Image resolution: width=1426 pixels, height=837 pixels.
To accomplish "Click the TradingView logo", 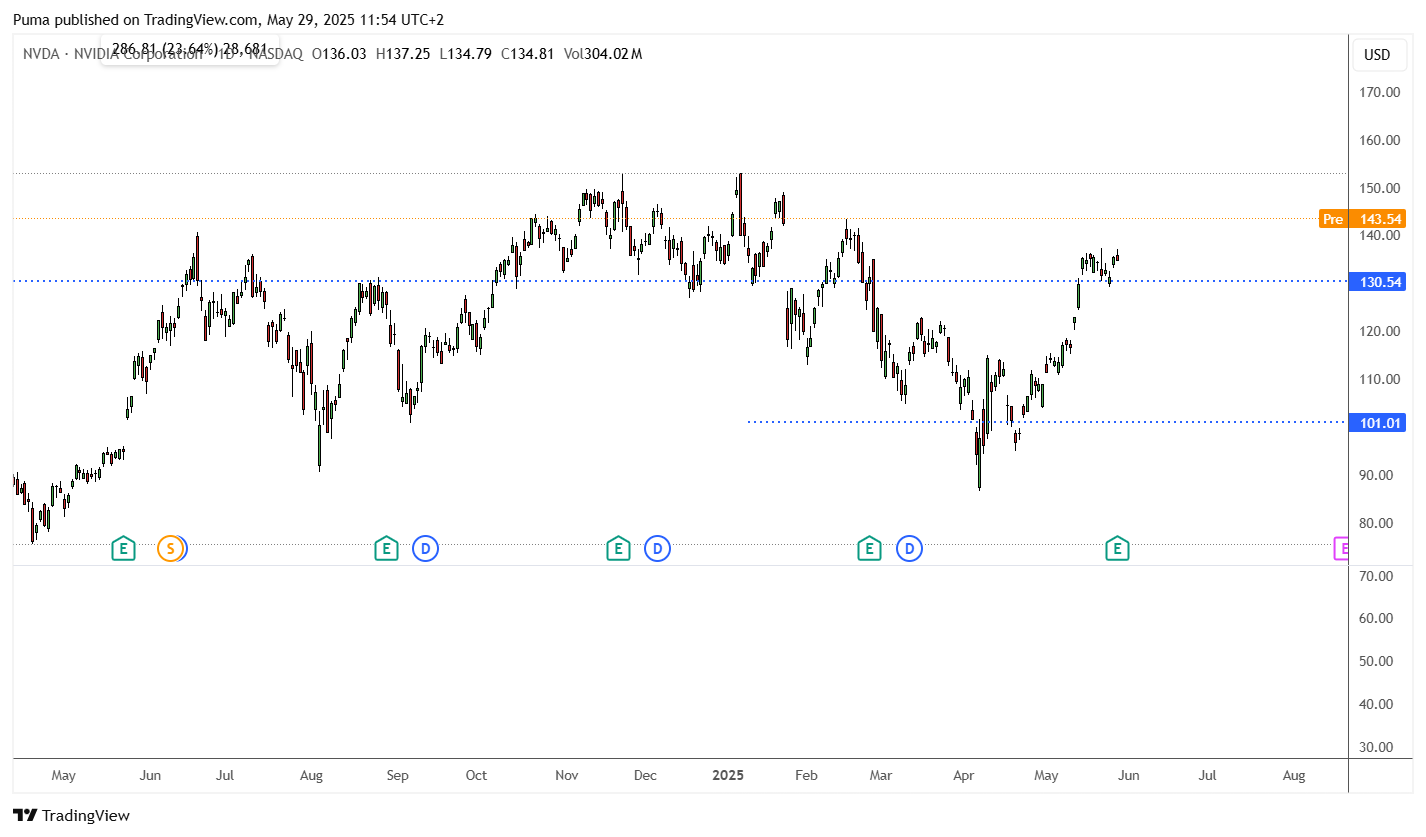I will [x=71, y=815].
